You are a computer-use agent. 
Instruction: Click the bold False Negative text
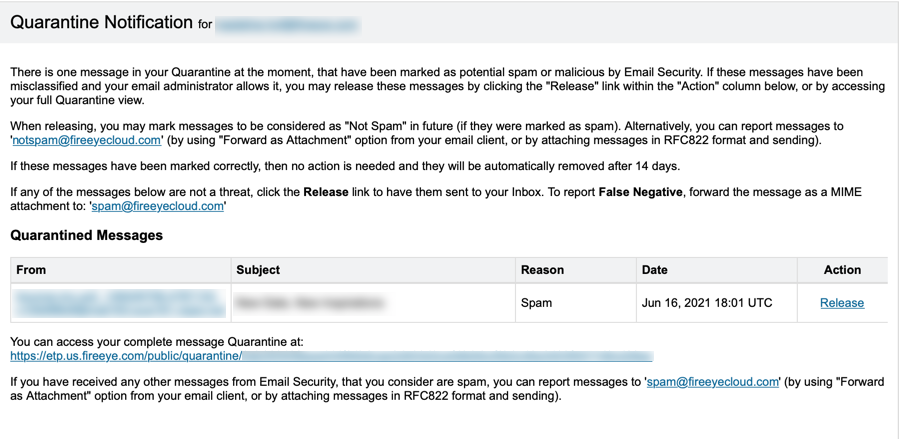[640, 192]
